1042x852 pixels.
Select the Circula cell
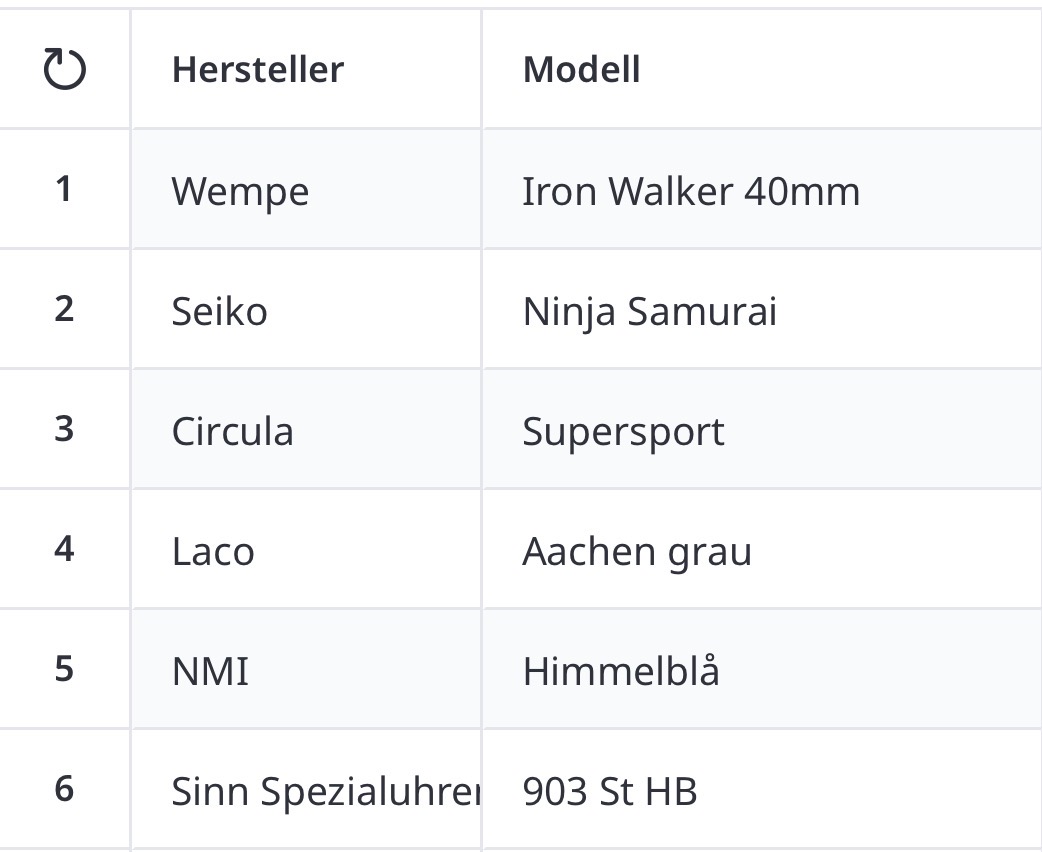point(233,431)
